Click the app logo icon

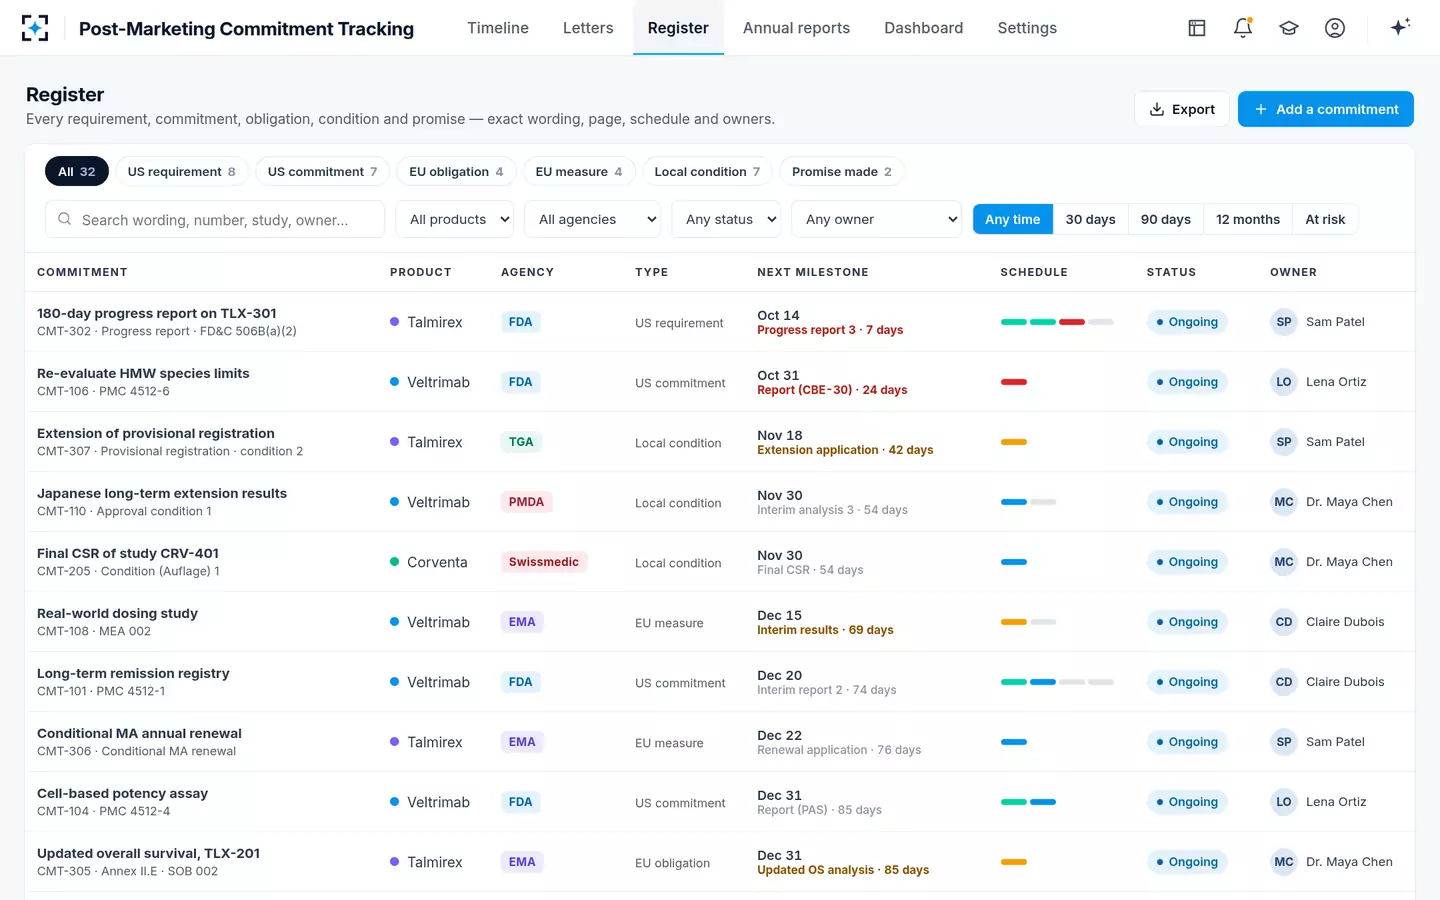coord(35,28)
